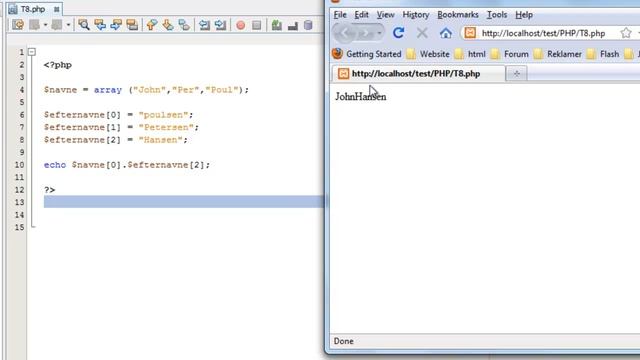Viewport: 640px width, 360px height.
Task: Reload the page in Firefox
Action: coord(398,33)
